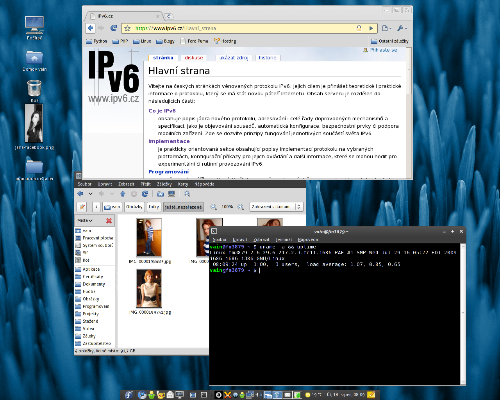Zoom out the file manager icon view
Image resolution: width=500 pixels, height=400 pixels.
(x=213, y=207)
